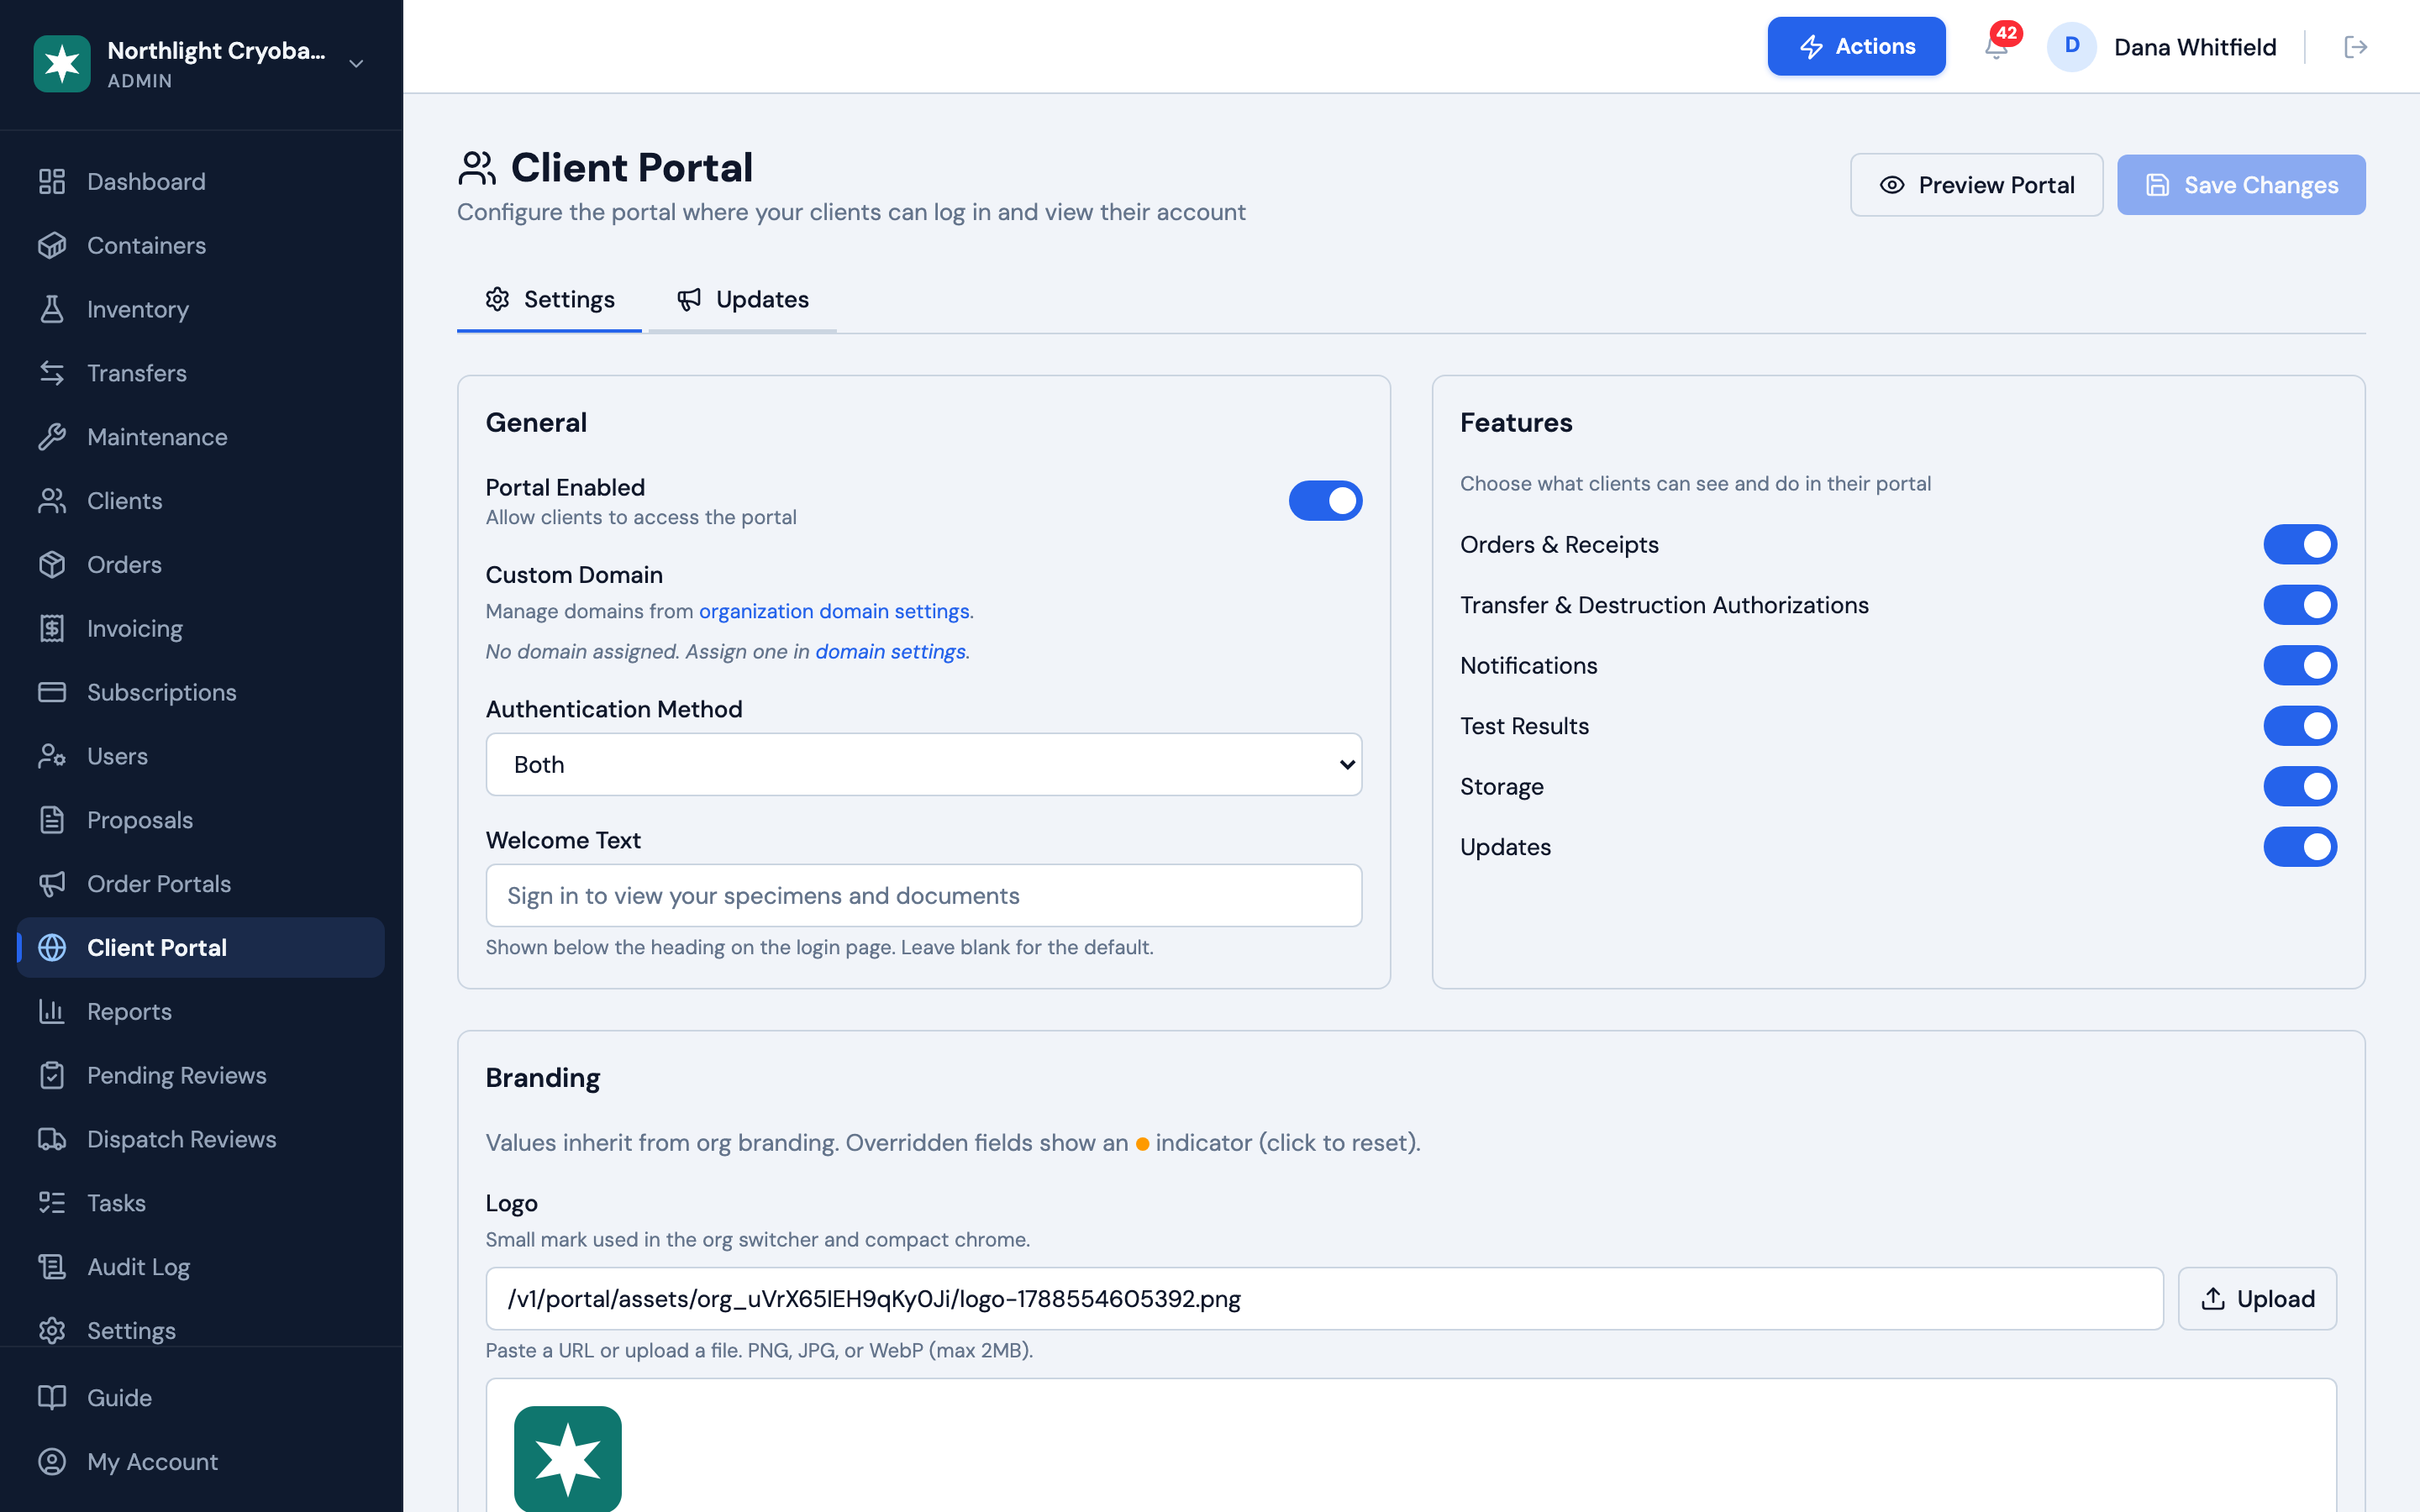Click the Invoicing receipt icon
The width and height of the screenshot is (2420, 1512).
[52, 628]
